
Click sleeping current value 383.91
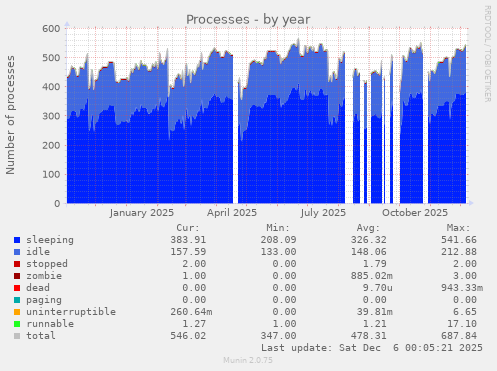[x=188, y=240]
